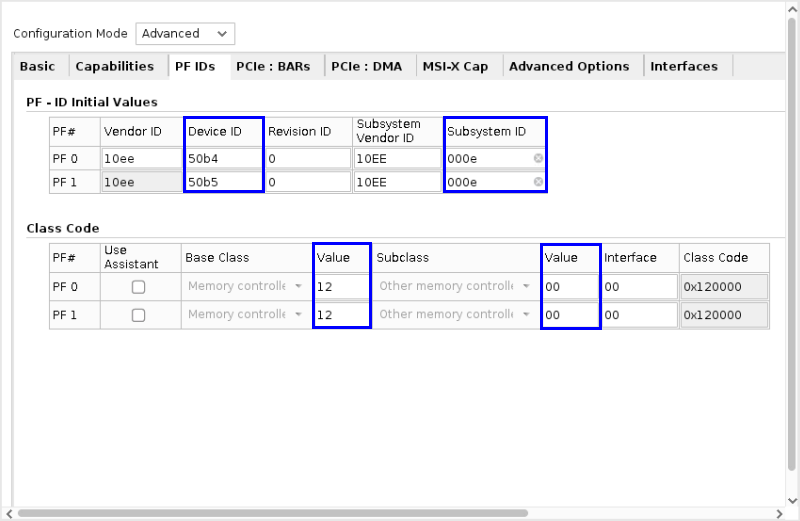Click PF 0 Base Class Value field
Image resolution: width=800 pixels, height=521 pixels.
coord(341,286)
